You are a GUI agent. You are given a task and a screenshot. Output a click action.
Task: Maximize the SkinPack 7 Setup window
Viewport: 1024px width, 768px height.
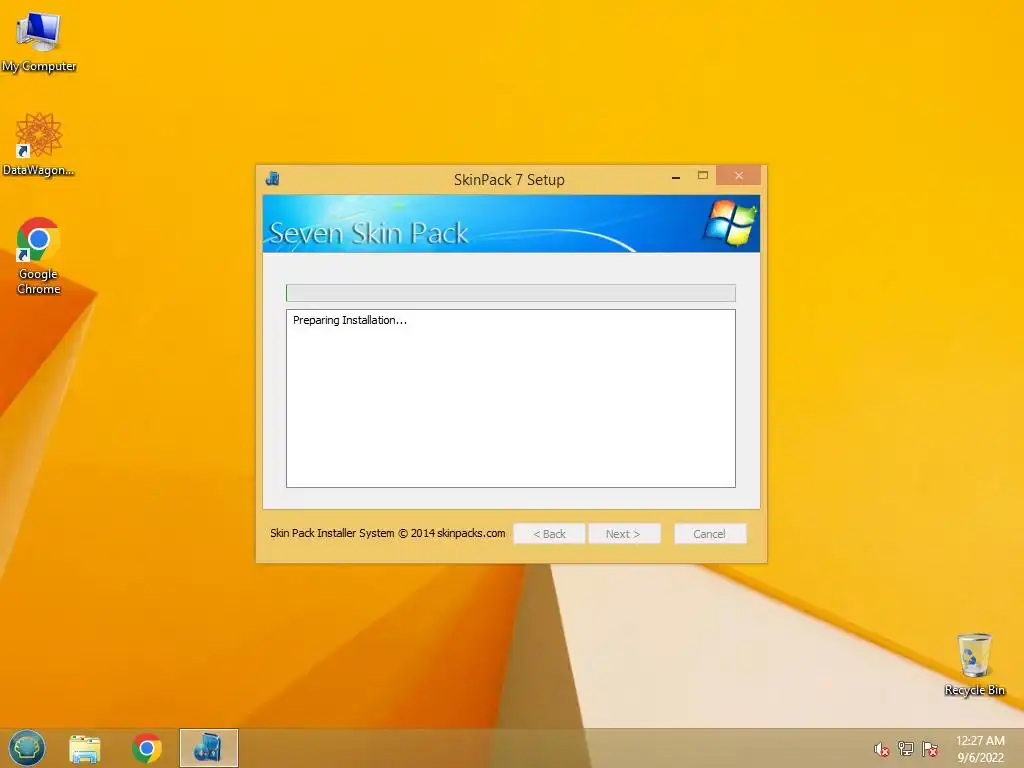[x=703, y=175]
